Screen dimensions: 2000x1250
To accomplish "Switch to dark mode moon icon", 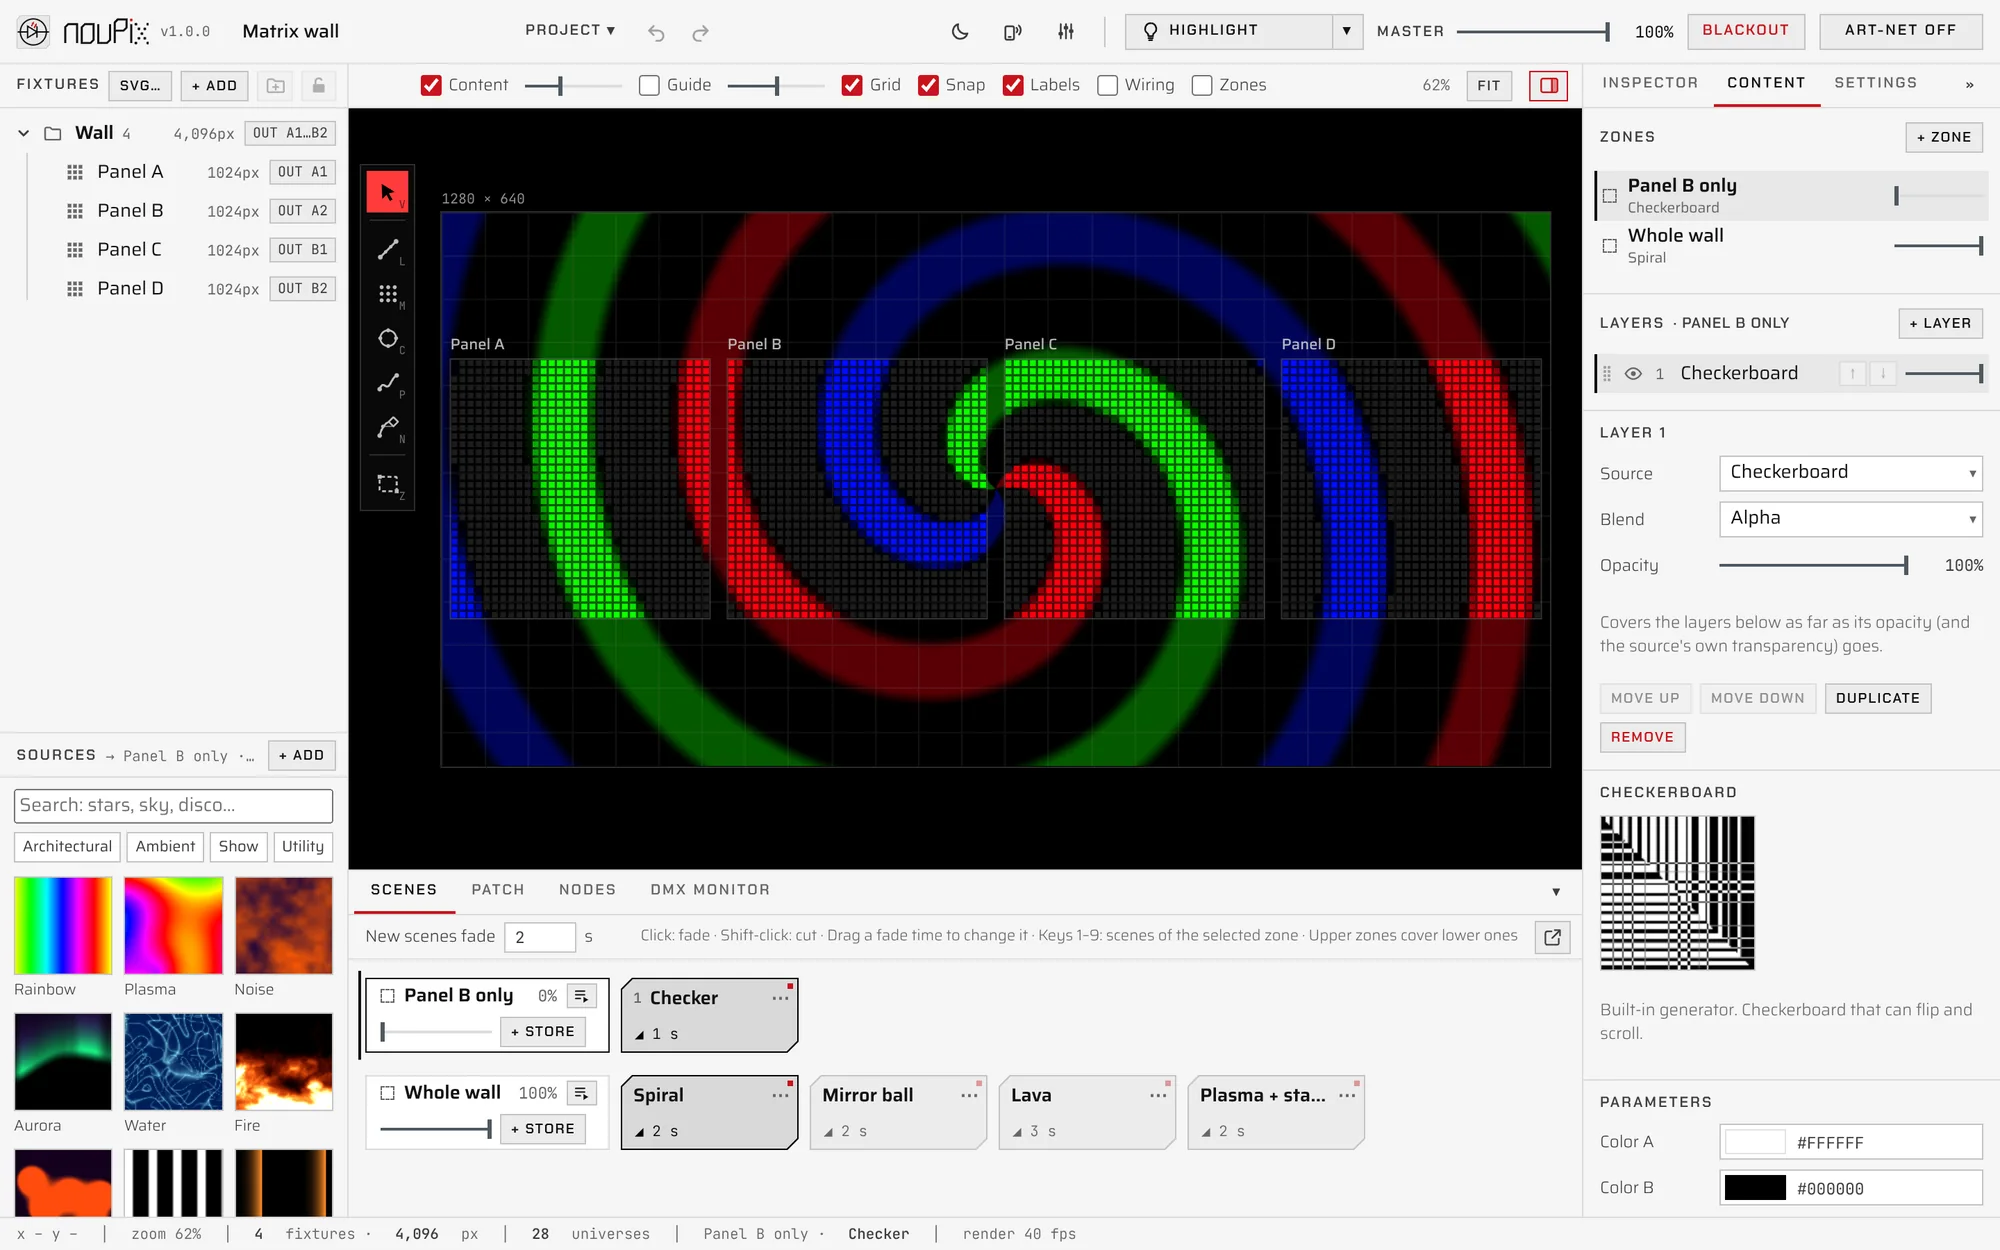I will [x=960, y=31].
